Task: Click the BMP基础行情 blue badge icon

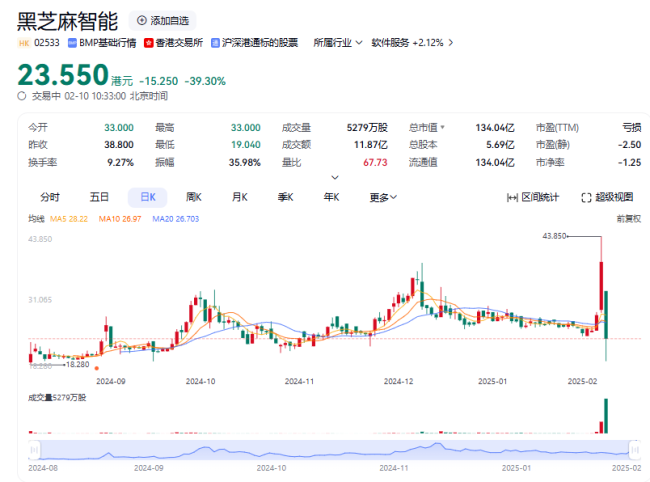Action: (72, 43)
